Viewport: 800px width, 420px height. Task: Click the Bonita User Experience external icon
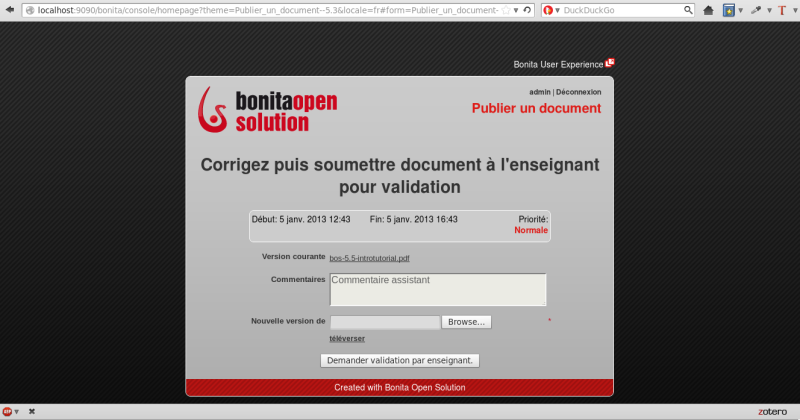coord(610,63)
